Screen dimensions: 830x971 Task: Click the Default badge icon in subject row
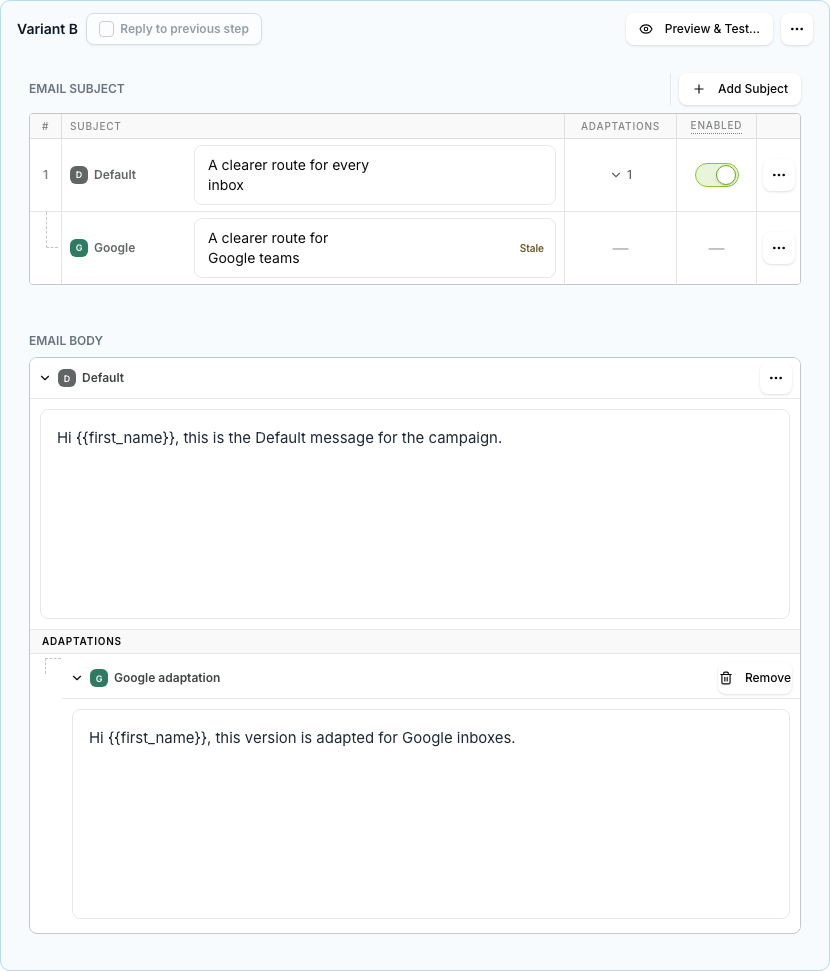coord(79,175)
